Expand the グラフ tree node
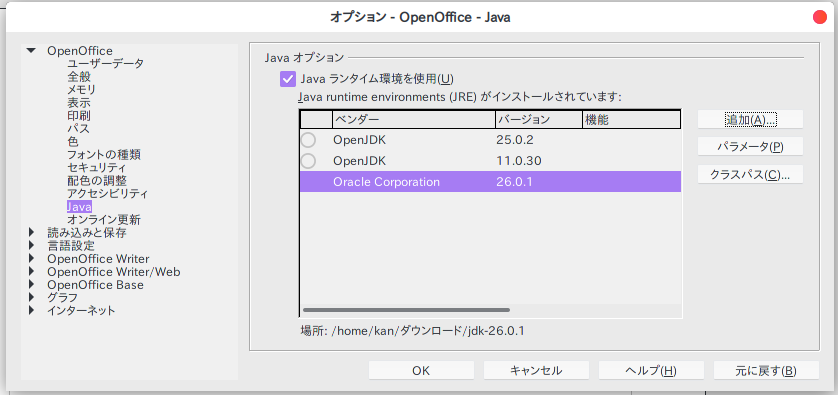 [x=31, y=298]
